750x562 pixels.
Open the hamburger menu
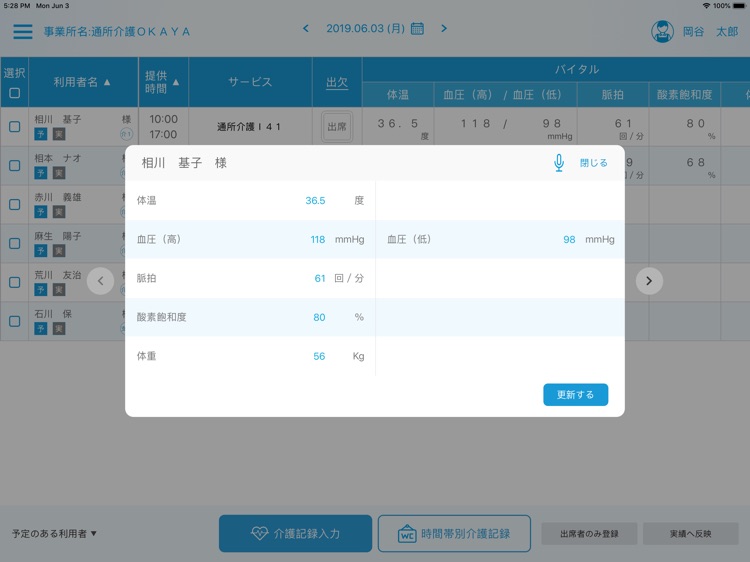coord(22,32)
